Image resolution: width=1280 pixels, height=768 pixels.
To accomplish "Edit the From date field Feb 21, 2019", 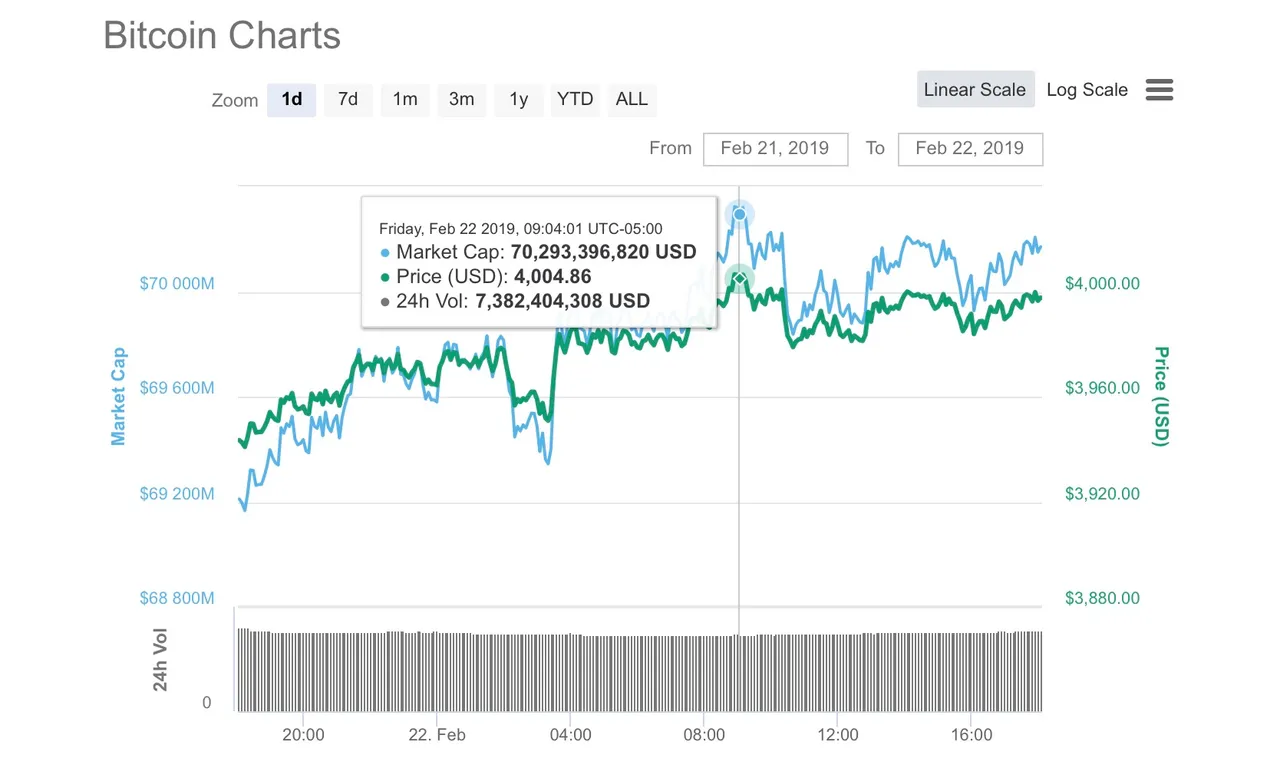I will coord(775,148).
